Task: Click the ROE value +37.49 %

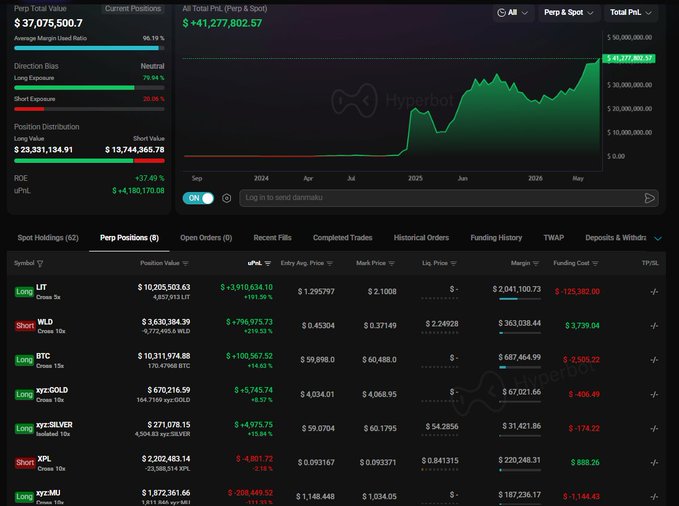Action: [x=150, y=178]
